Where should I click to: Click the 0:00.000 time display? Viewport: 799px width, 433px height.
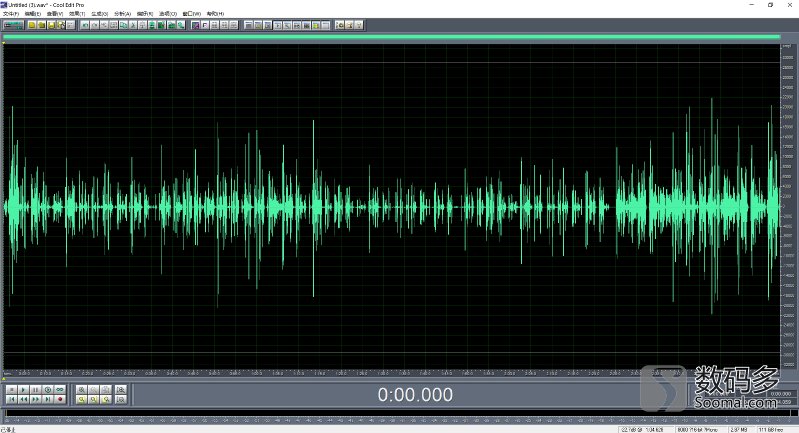[415, 395]
